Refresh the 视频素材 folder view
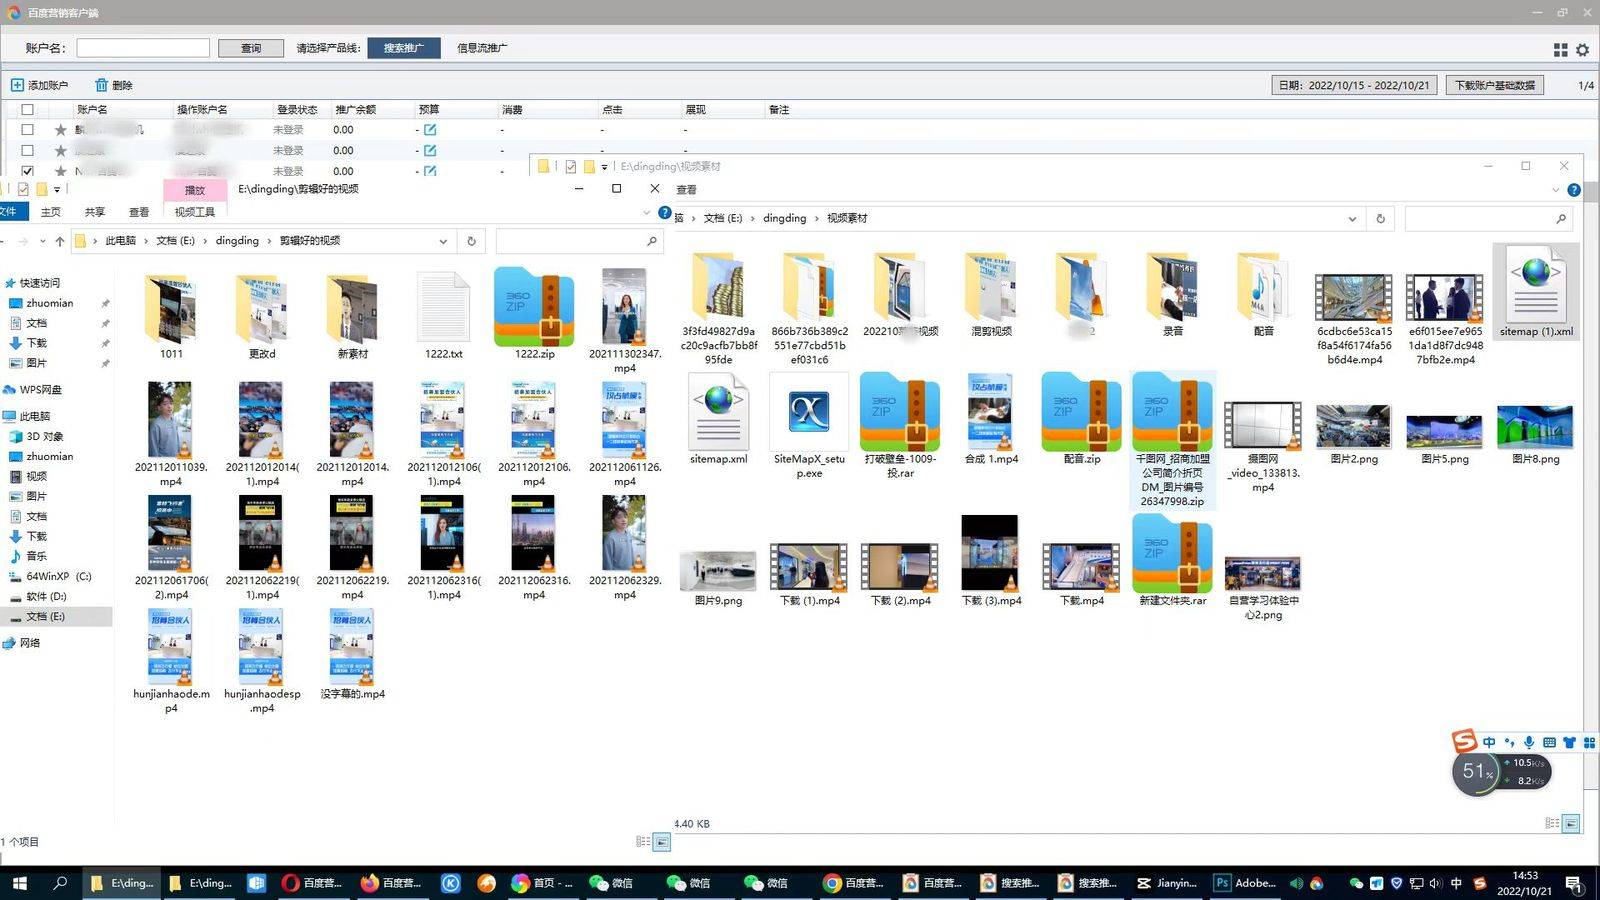The width and height of the screenshot is (1600, 900). 1380,218
